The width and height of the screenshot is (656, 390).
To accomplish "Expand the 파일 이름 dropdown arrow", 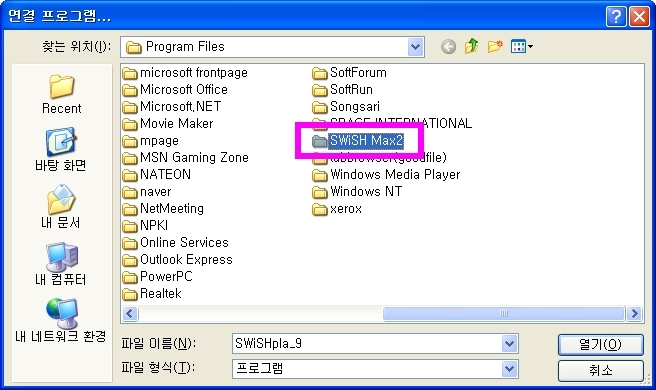I will pyautogui.click(x=509, y=344).
